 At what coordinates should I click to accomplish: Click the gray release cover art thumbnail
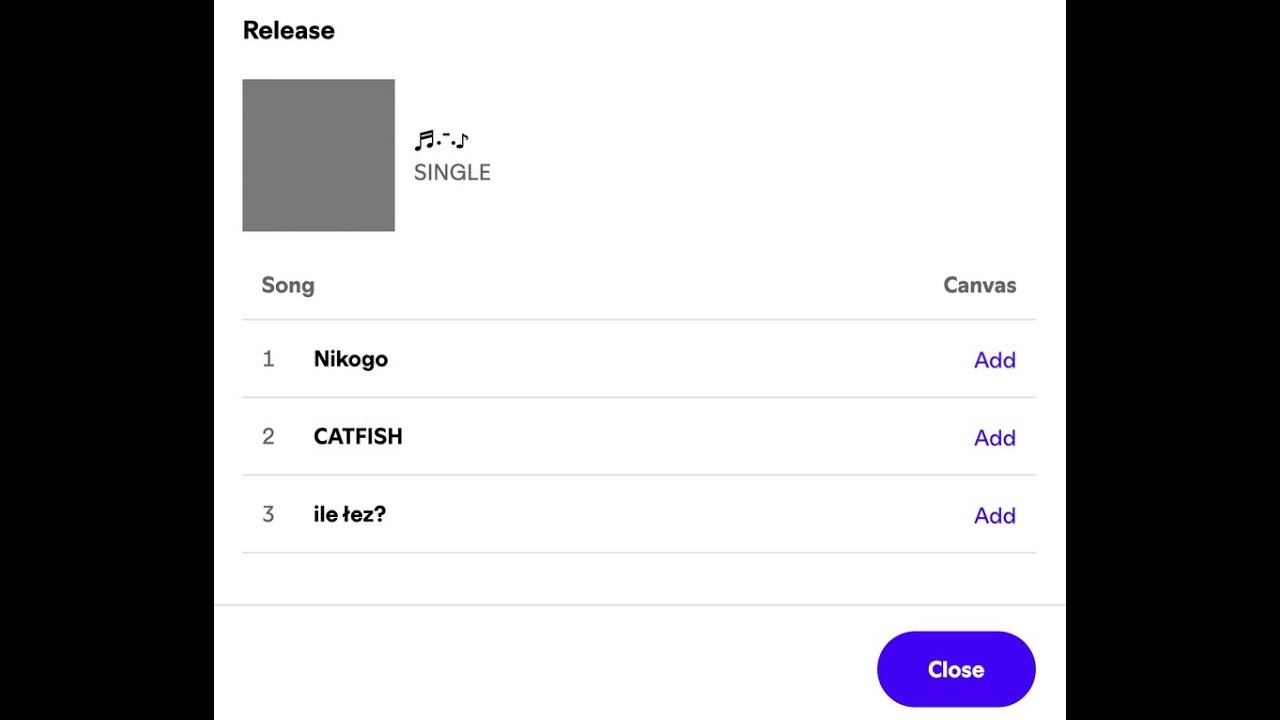318,155
